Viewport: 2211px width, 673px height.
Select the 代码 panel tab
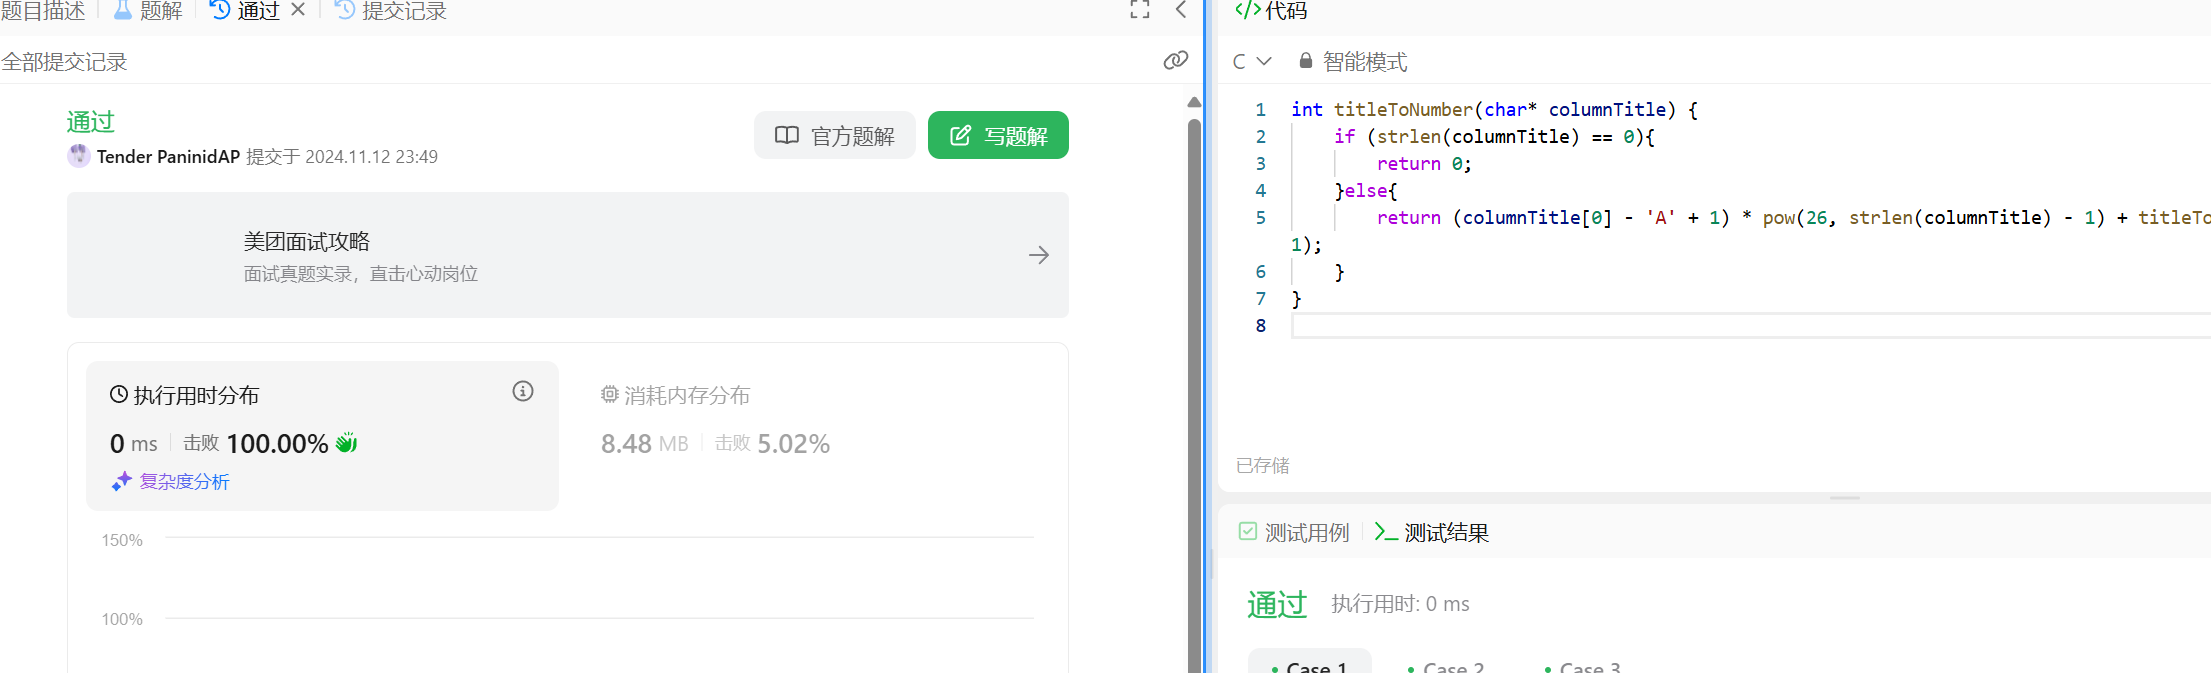point(1271,11)
